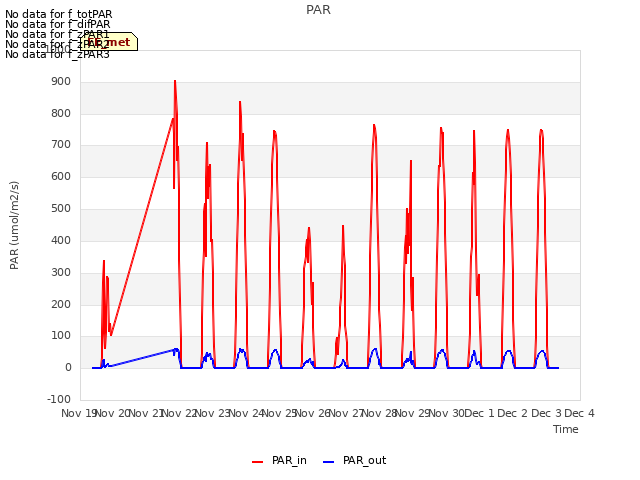Click the x-axis tick Nov 22
Image resolution: width=640 pixels, height=480 pixels.
(180, 413)
